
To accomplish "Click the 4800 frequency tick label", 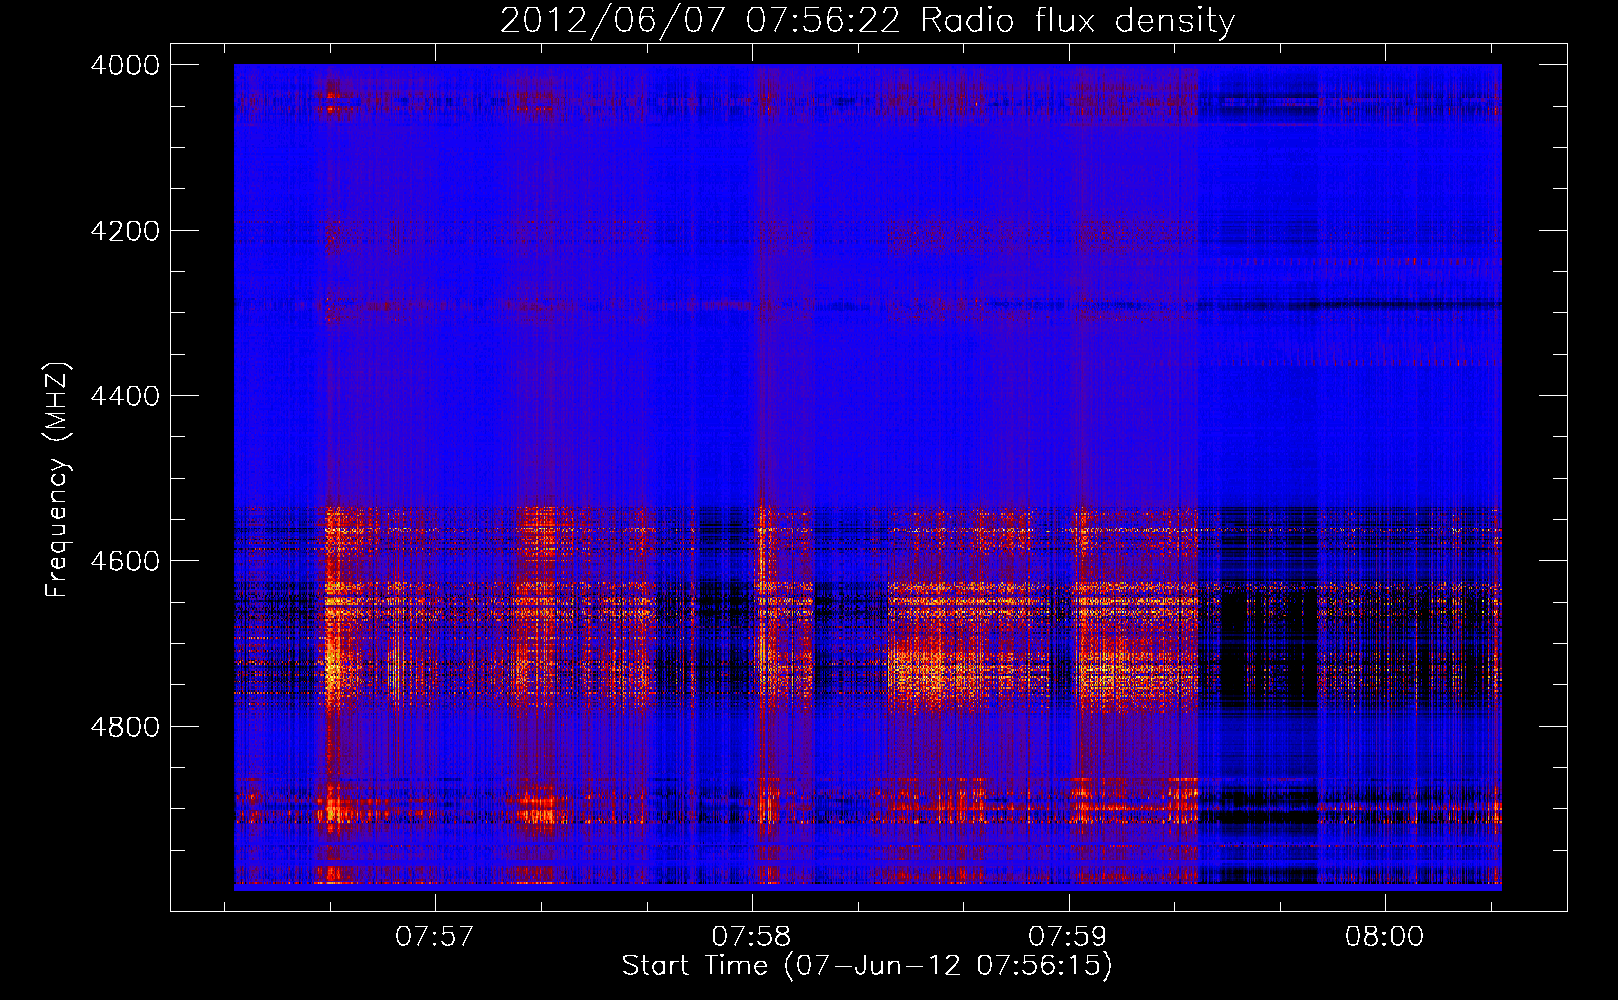I will [125, 727].
